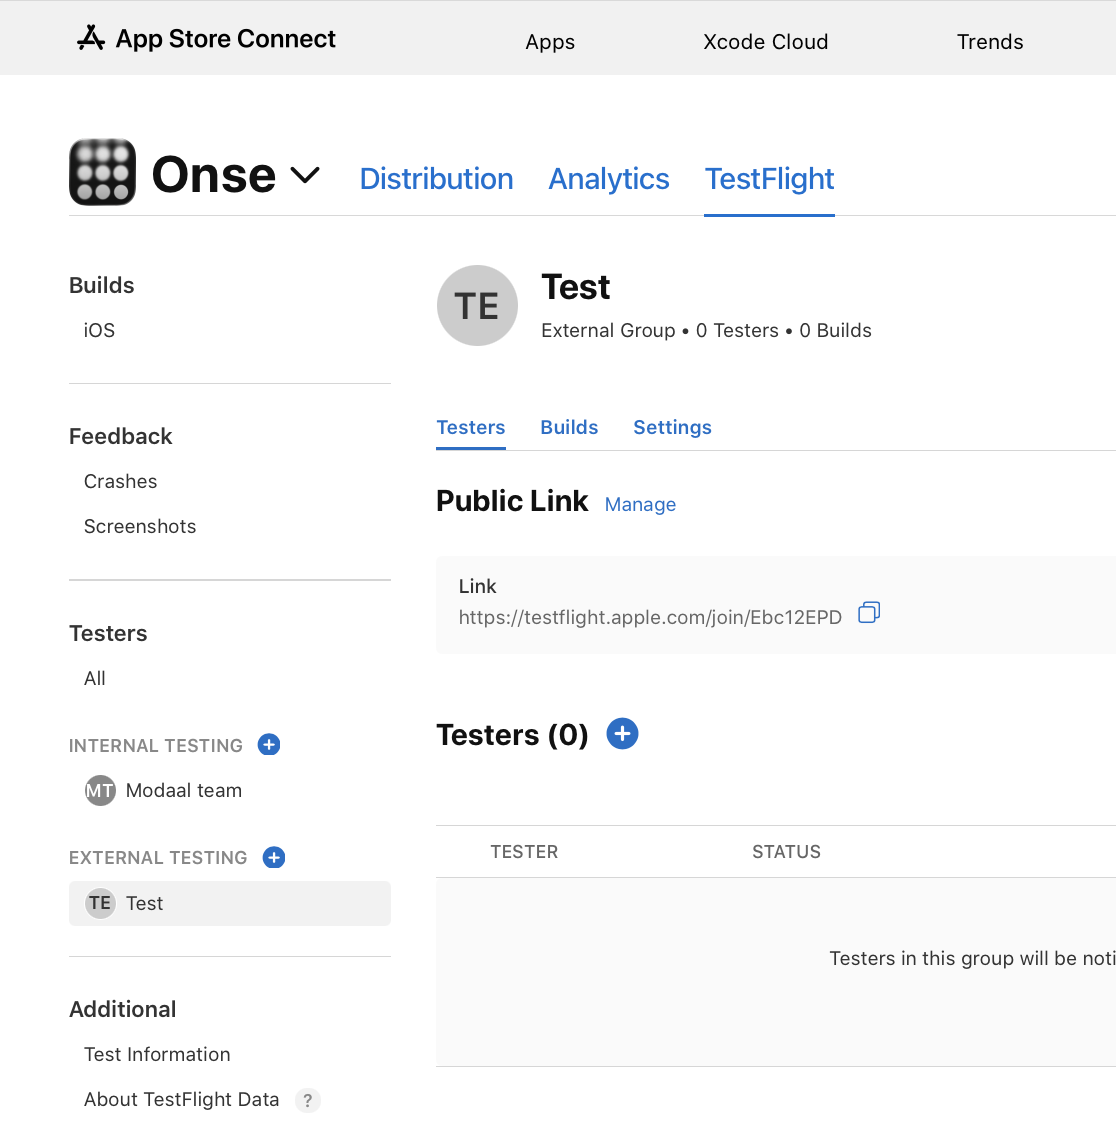Click the MT avatar of Modaal team
1116x1130 pixels.
100,791
